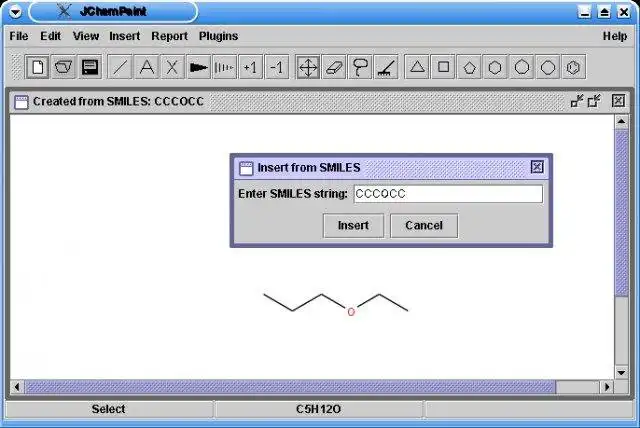Click the C5H12O formula in status bar
The image size is (640, 428).
(x=318, y=409)
